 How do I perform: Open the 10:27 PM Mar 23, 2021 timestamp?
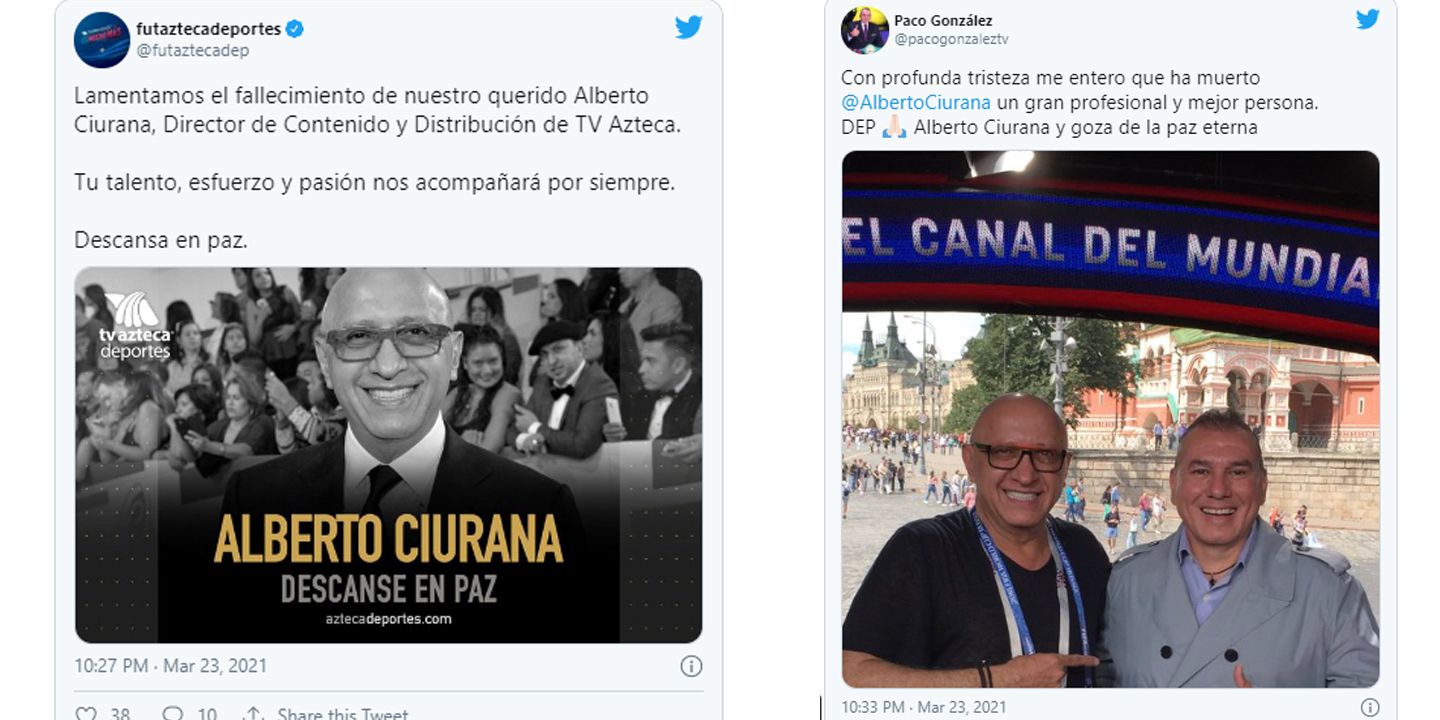(171, 665)
